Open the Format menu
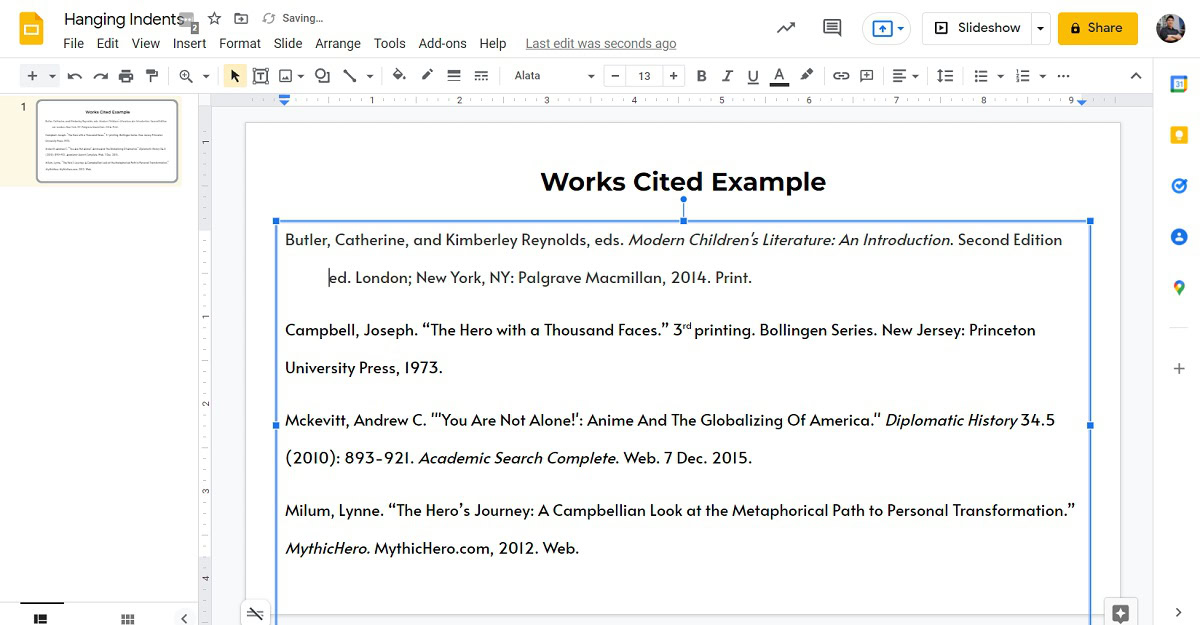Viewport: 1200px width, 625px height. (239, 43)
